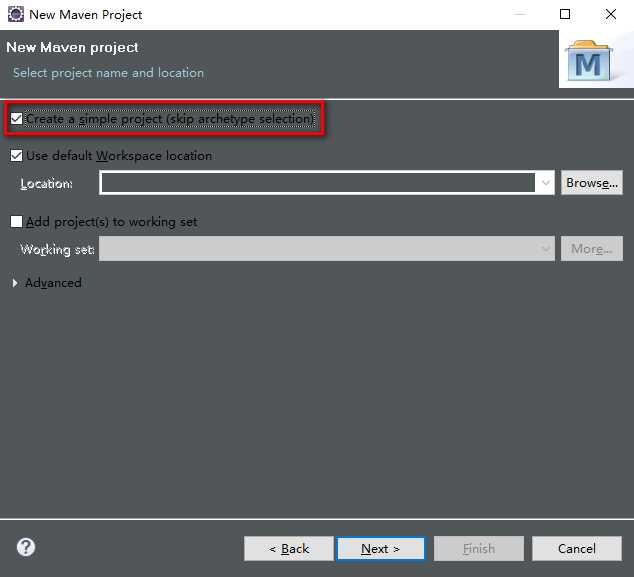Open the Location dropdown arrow
This screenshot has height=577, width=634.
pos(545,183)
